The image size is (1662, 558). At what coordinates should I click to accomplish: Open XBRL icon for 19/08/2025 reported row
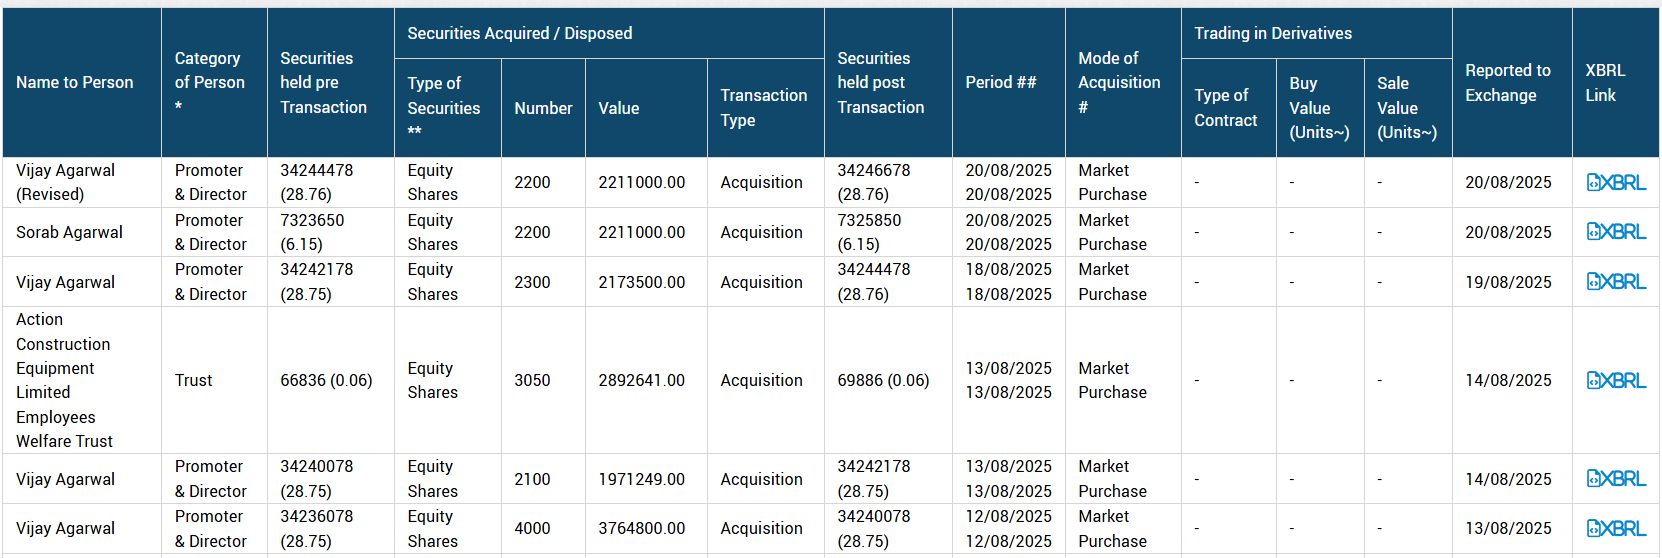click(1616, 282)
